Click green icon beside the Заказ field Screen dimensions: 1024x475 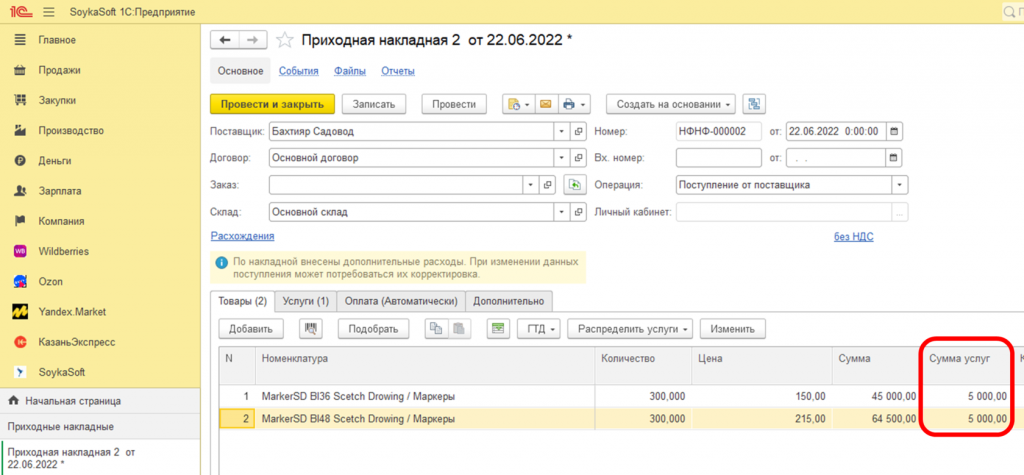point(574,185)
